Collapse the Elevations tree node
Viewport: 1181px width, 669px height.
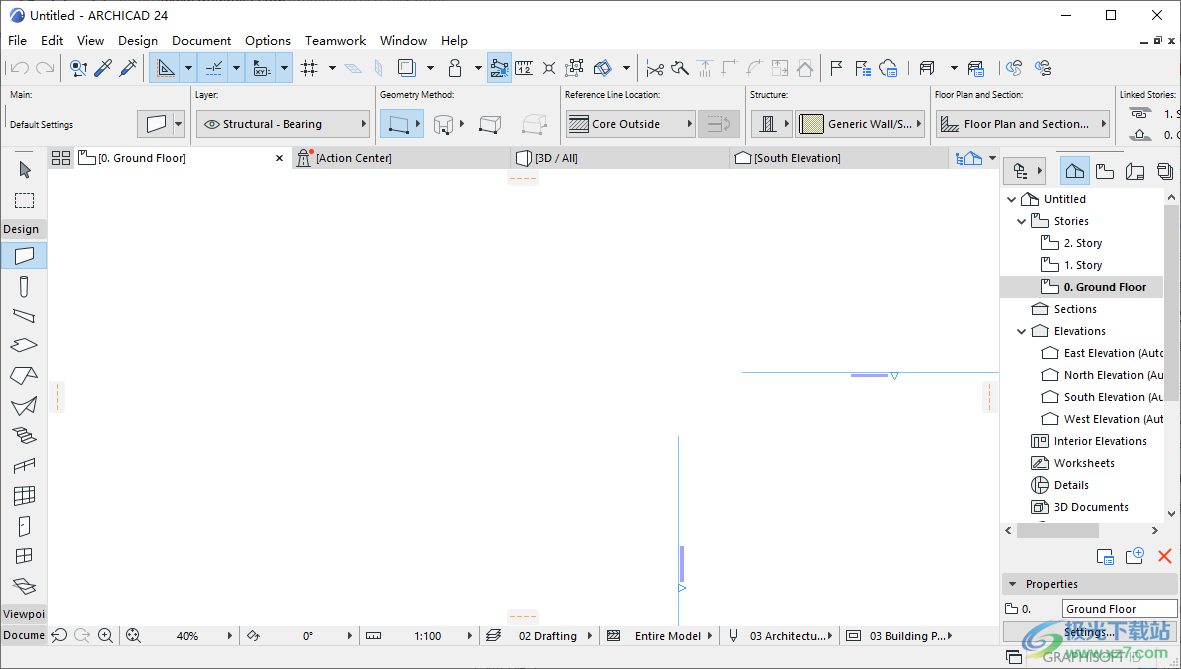pyautogui.click(x=1021, y=331)
